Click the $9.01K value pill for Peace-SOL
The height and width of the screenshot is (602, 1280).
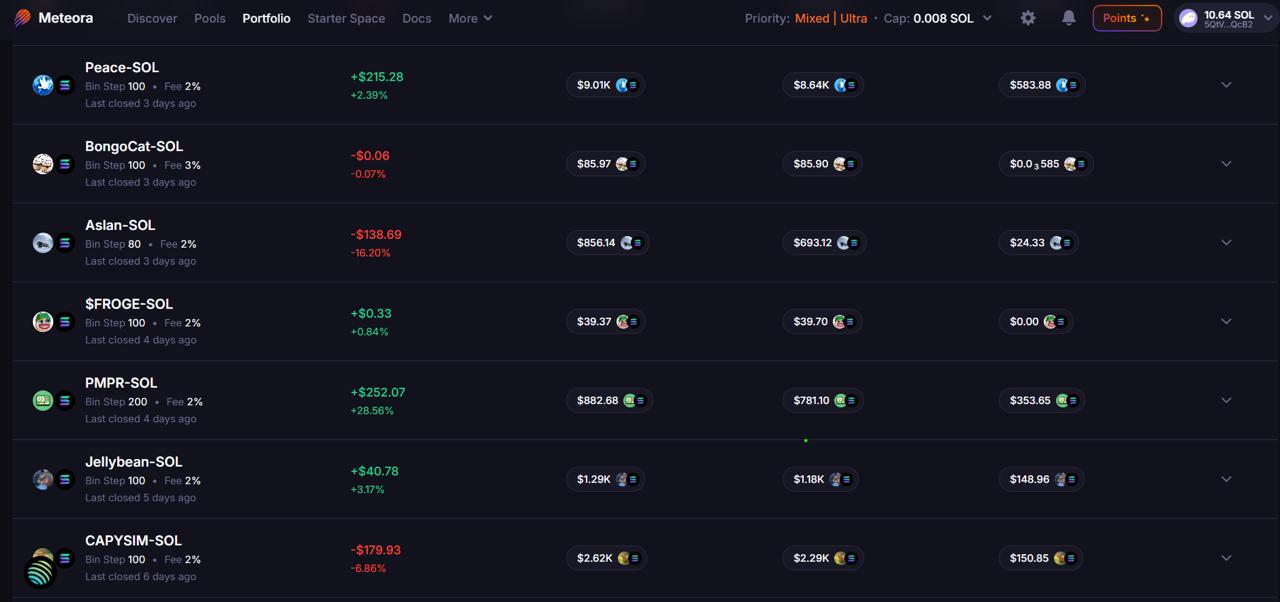605,85
